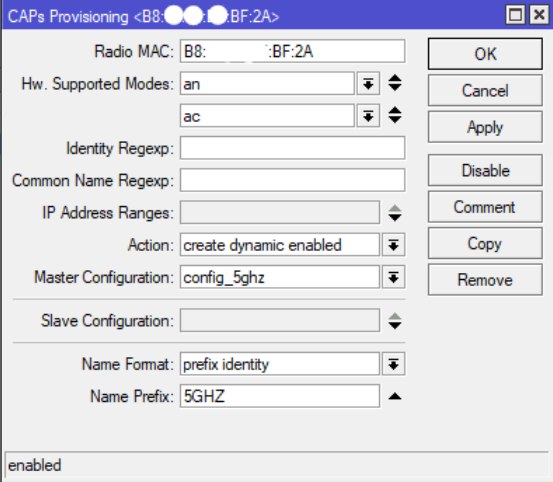Image resolution: width=553 pixels, height=482 pixels.
Task: Close the CAPs Provisioning window
Action: click(x=539, y=15)
